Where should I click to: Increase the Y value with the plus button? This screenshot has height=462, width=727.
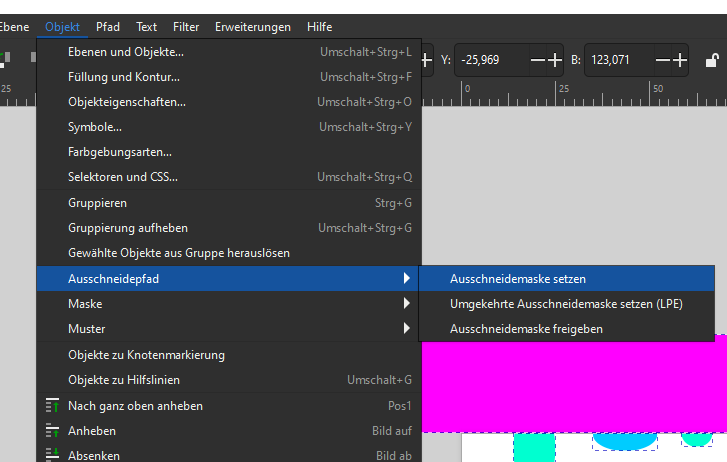coord(553,60)
